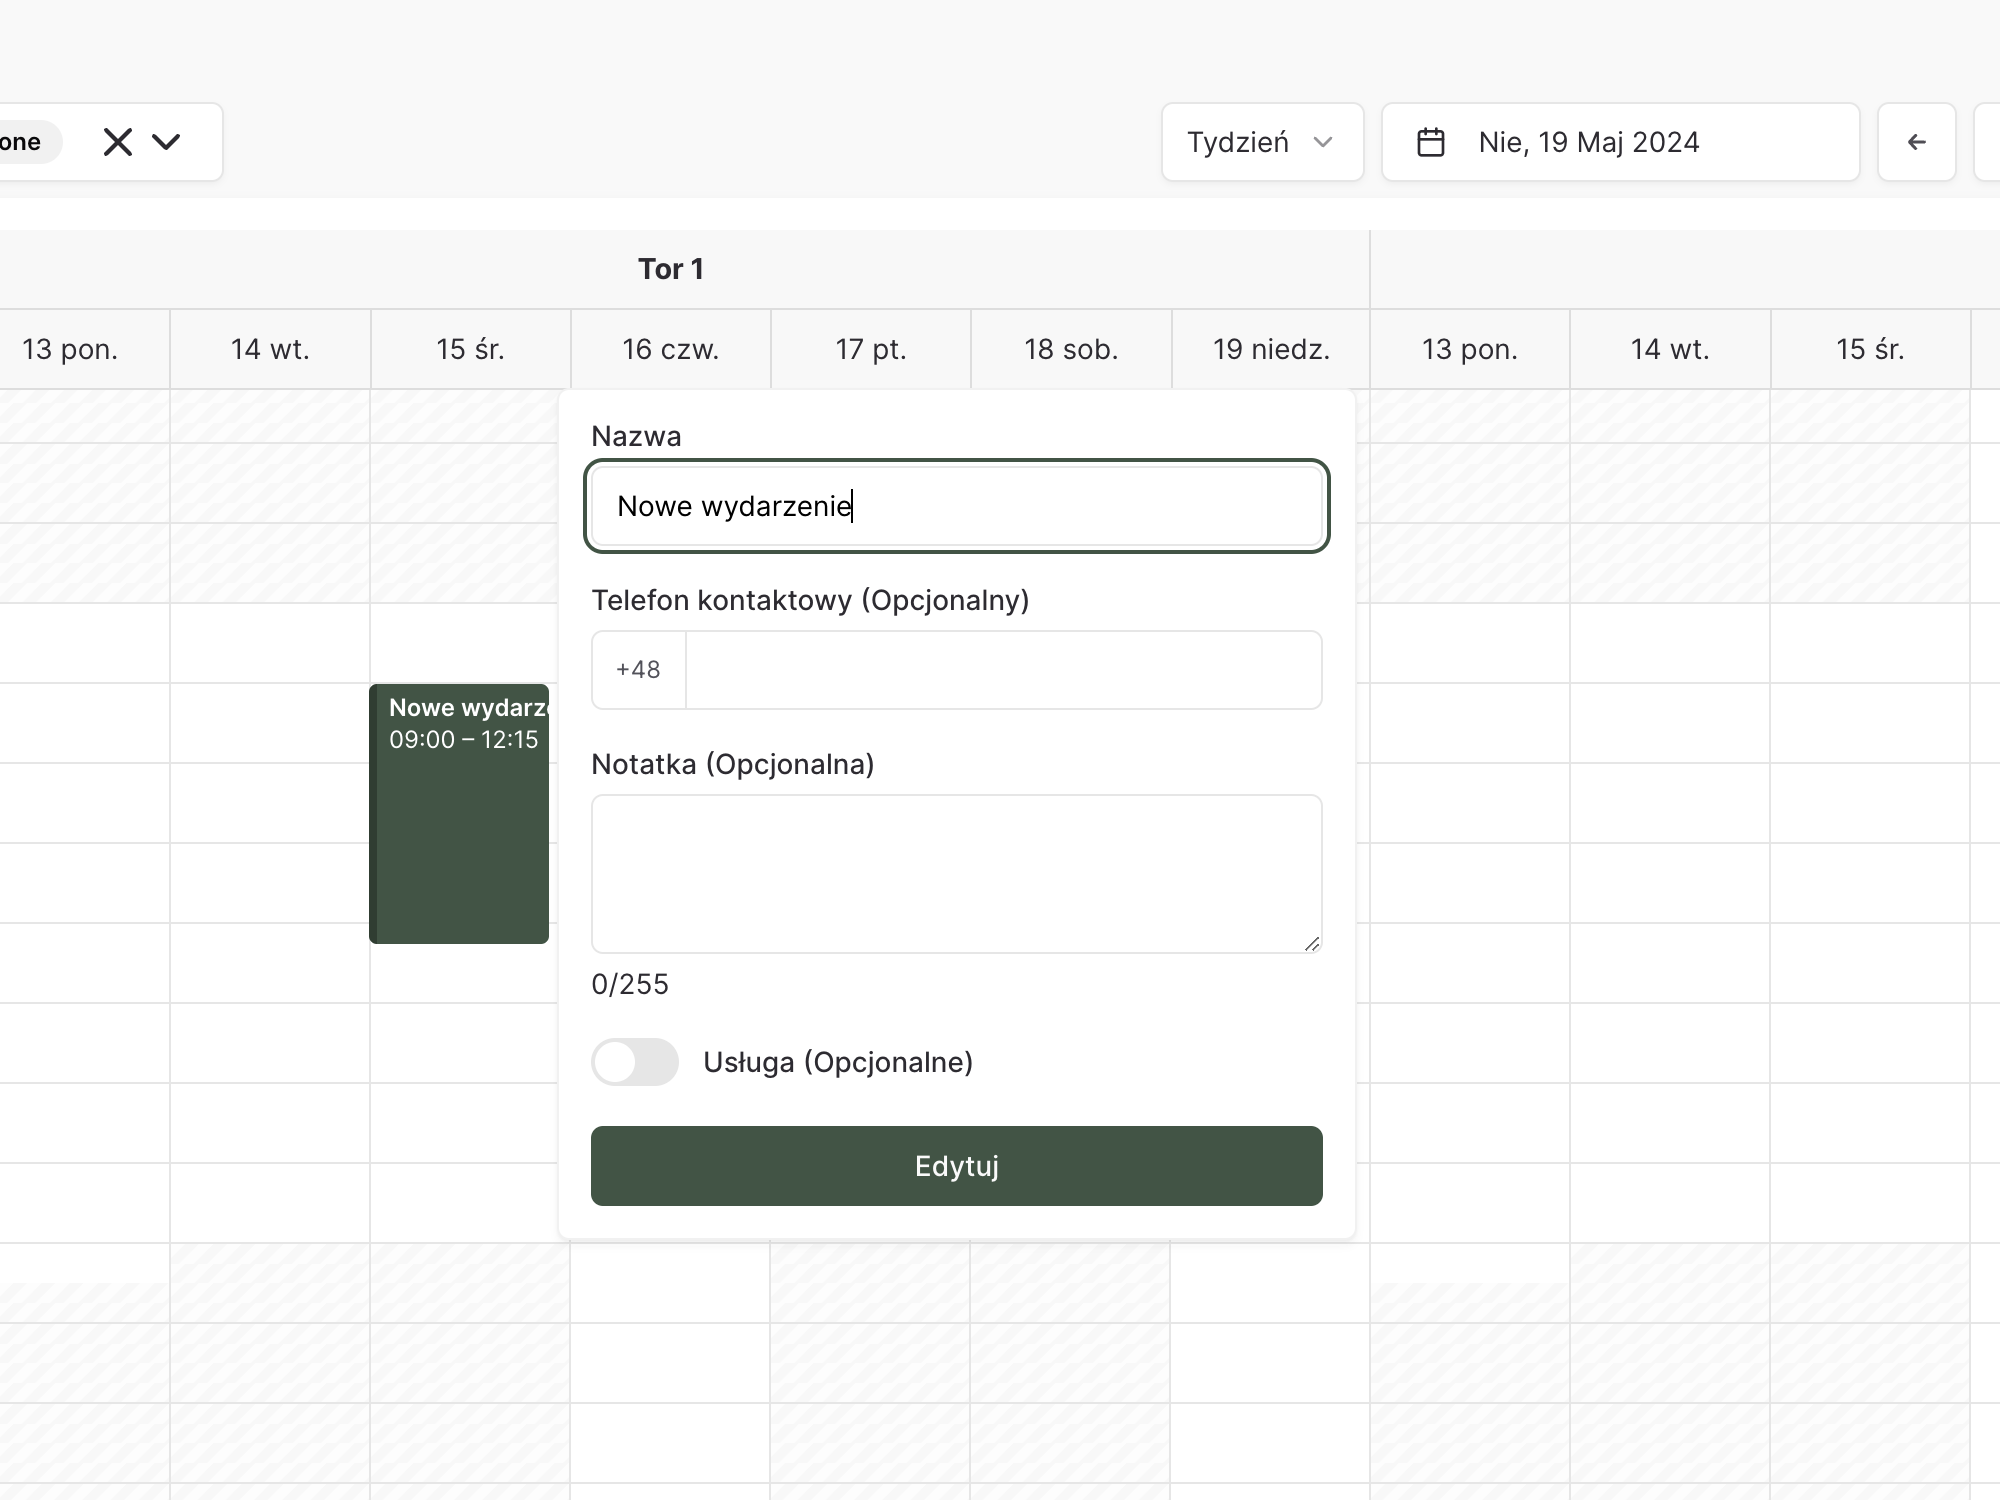This screenshot has height=1500, width=2000.
Task: Select the 17 pt. day header
Action: (x=871, y=349)
